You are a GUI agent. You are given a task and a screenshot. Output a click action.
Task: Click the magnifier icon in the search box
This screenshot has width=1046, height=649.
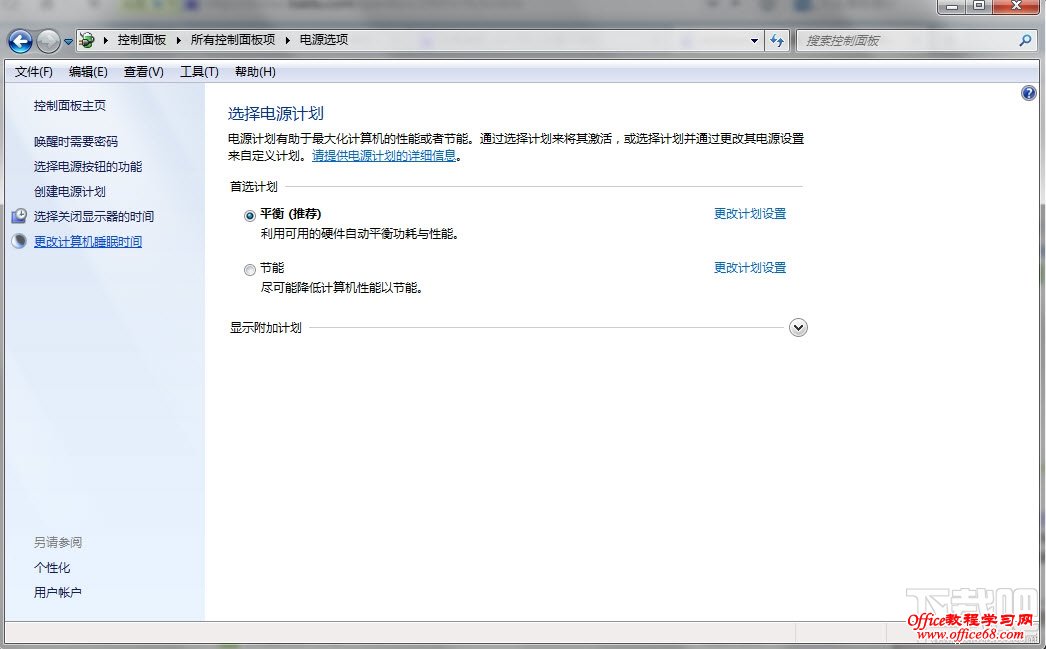(1025, 40)
